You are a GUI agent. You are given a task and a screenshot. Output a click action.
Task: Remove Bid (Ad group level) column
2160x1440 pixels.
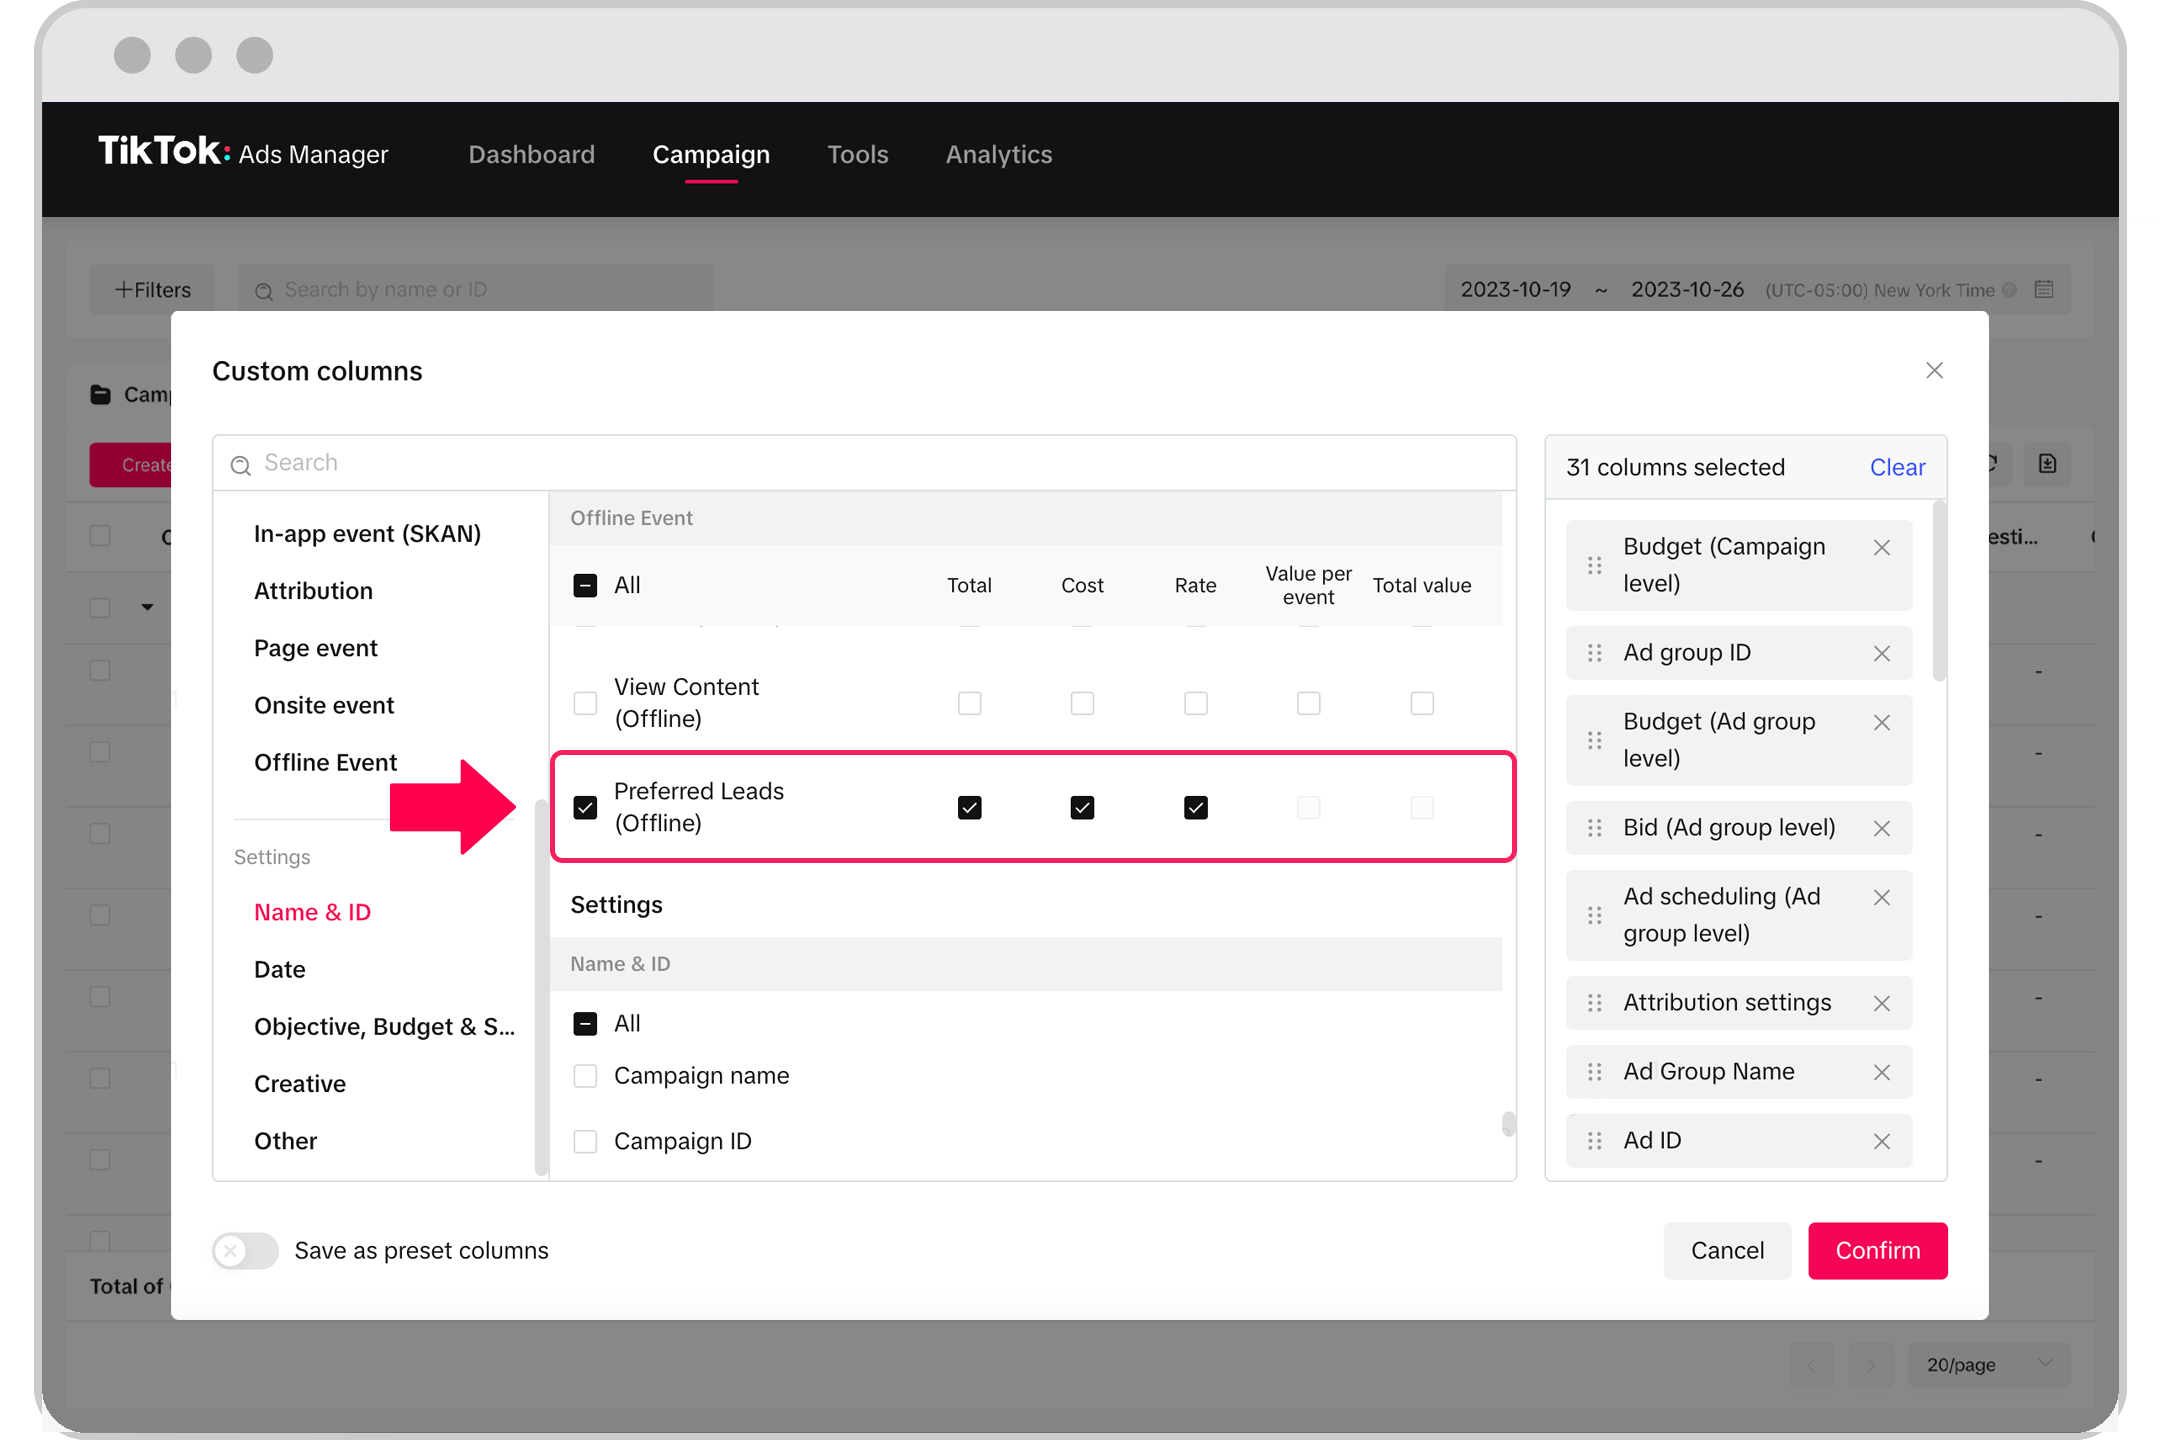click(1882, 828)
